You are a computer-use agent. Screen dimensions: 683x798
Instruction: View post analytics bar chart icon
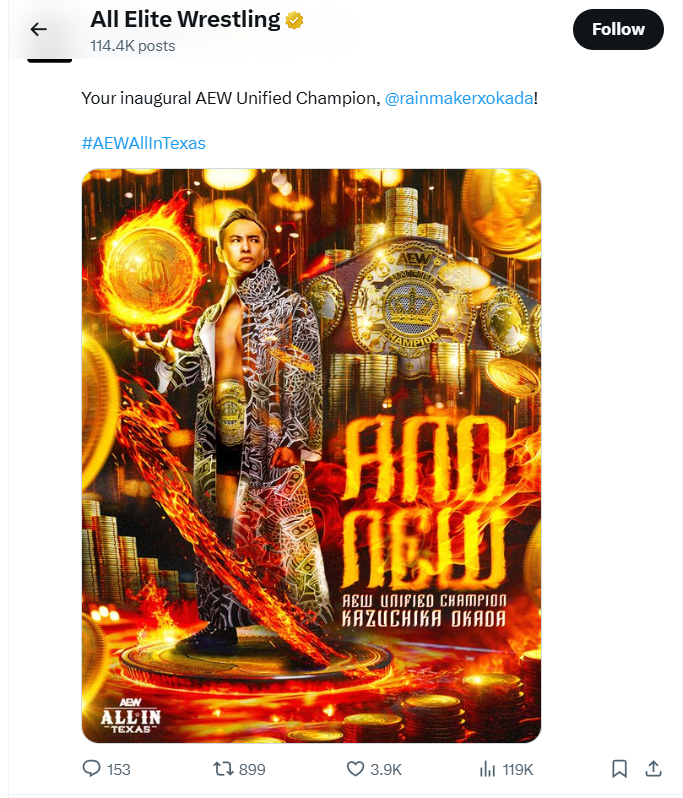(x=487, y=768)
